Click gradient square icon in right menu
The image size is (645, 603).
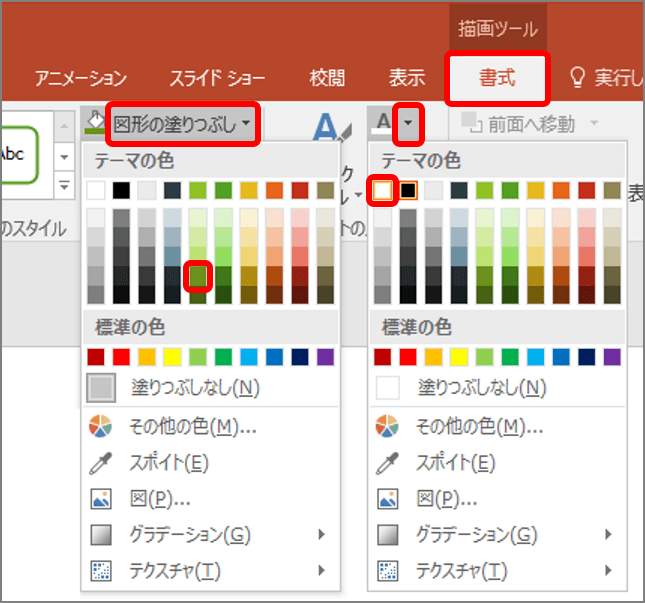pyautogui.click(x=387, y=535)
